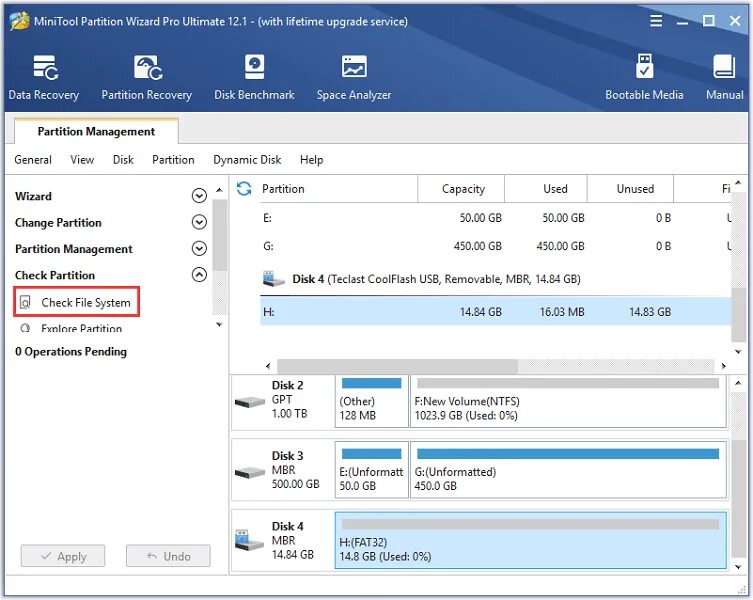This screenshot has height=600, width=753.
Task: Select the E:(Unformatted) 50.0 GB block
Action: tap(372, 472)
